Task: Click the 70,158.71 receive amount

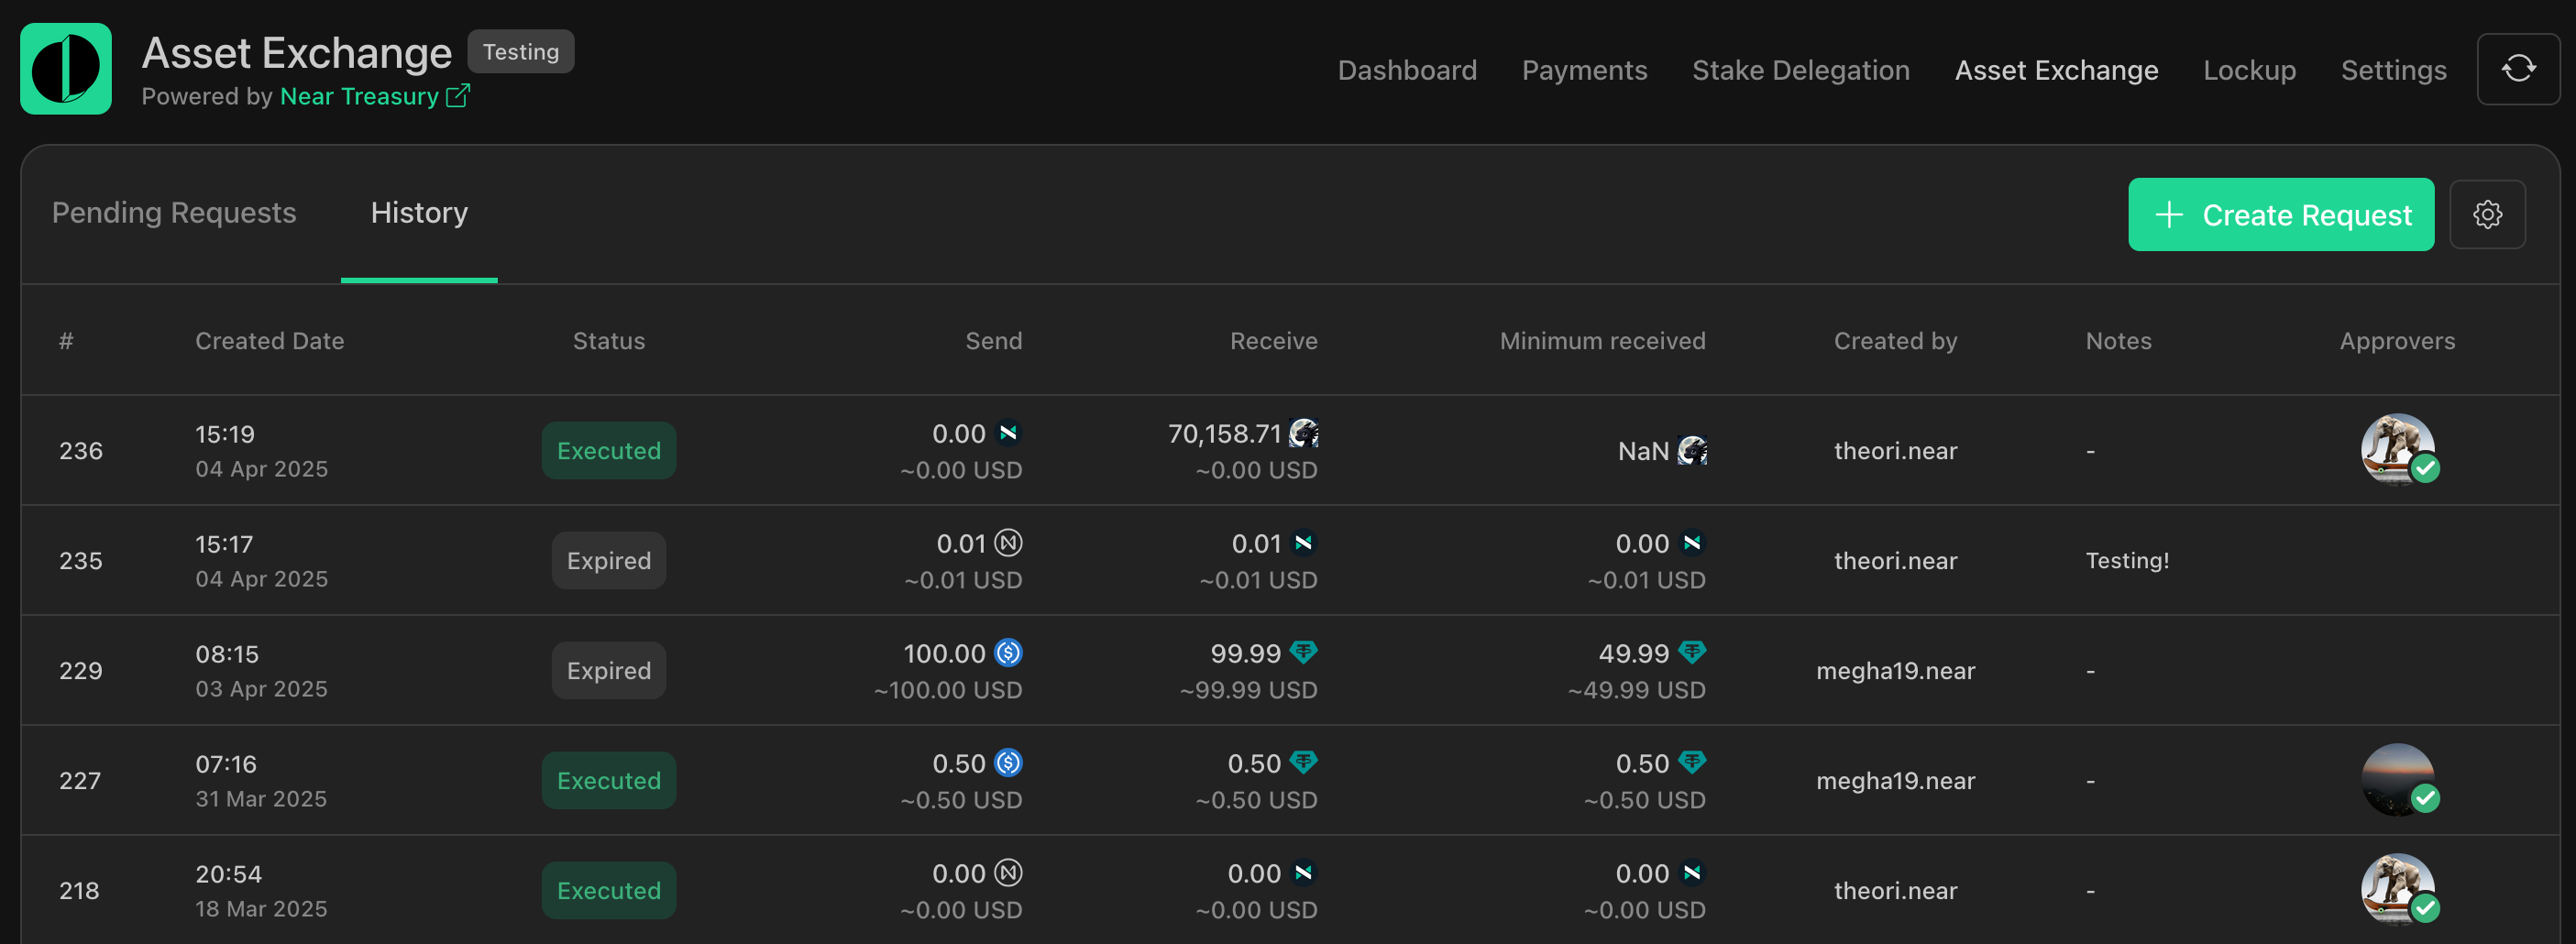Action: coord(1224,434)
